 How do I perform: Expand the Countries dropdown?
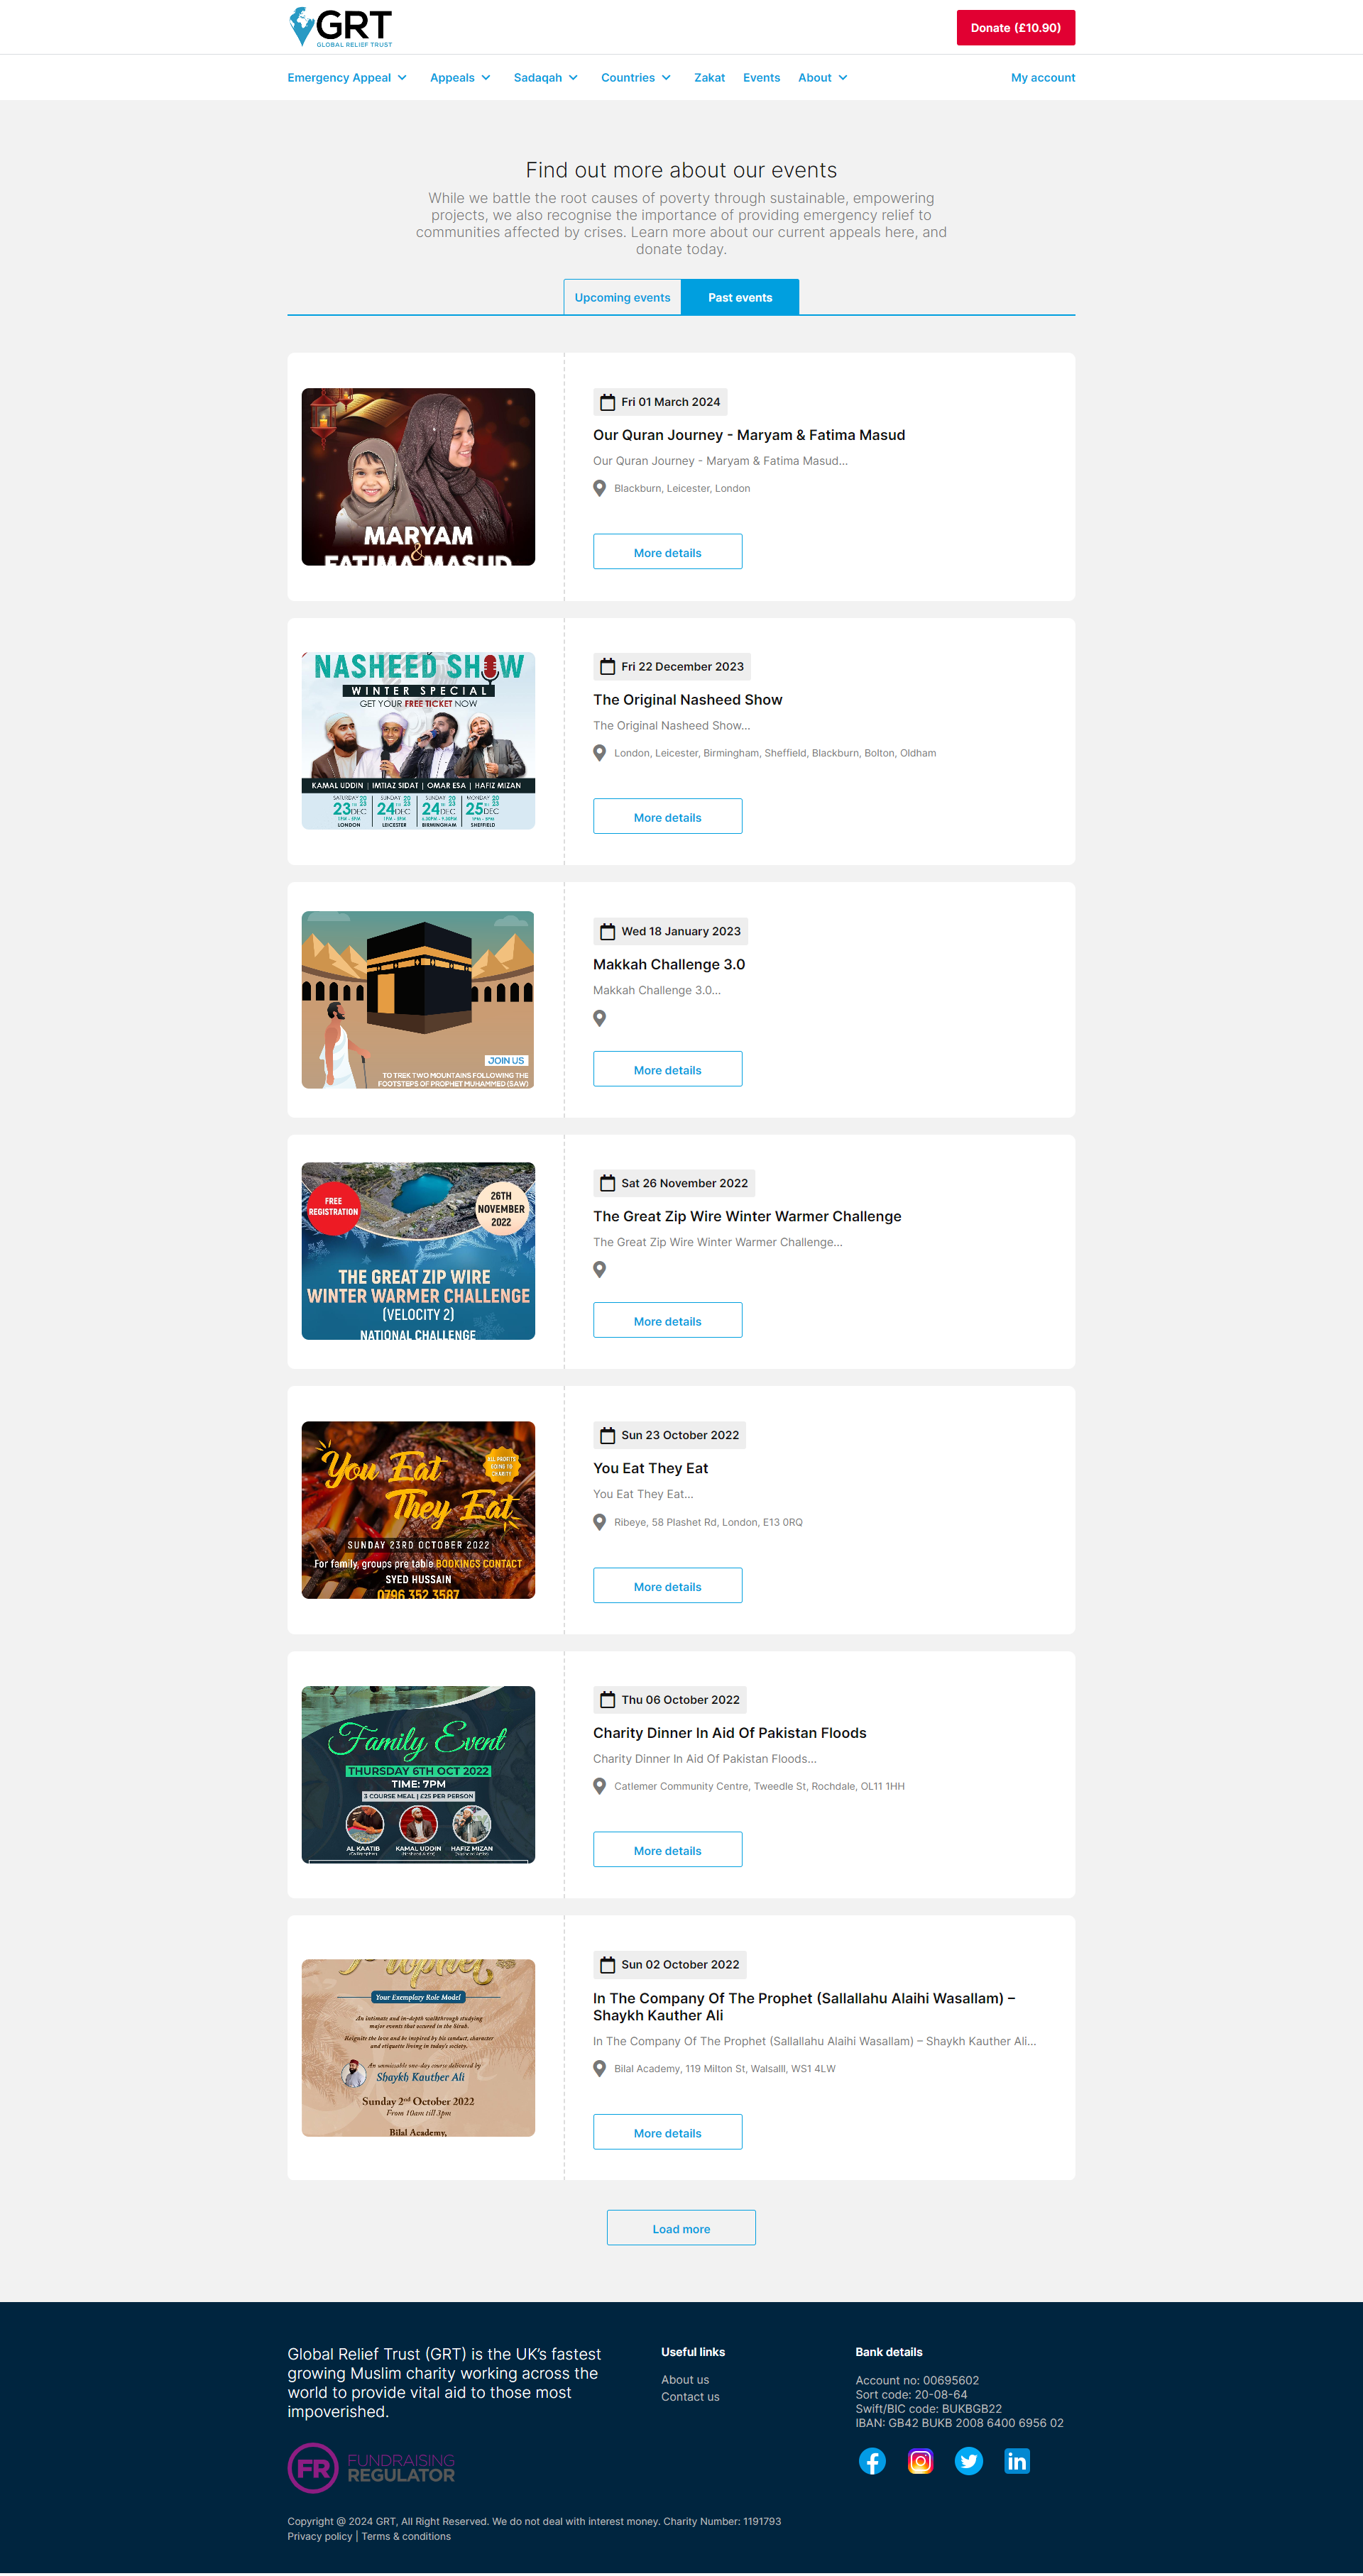tap(635, 78)
